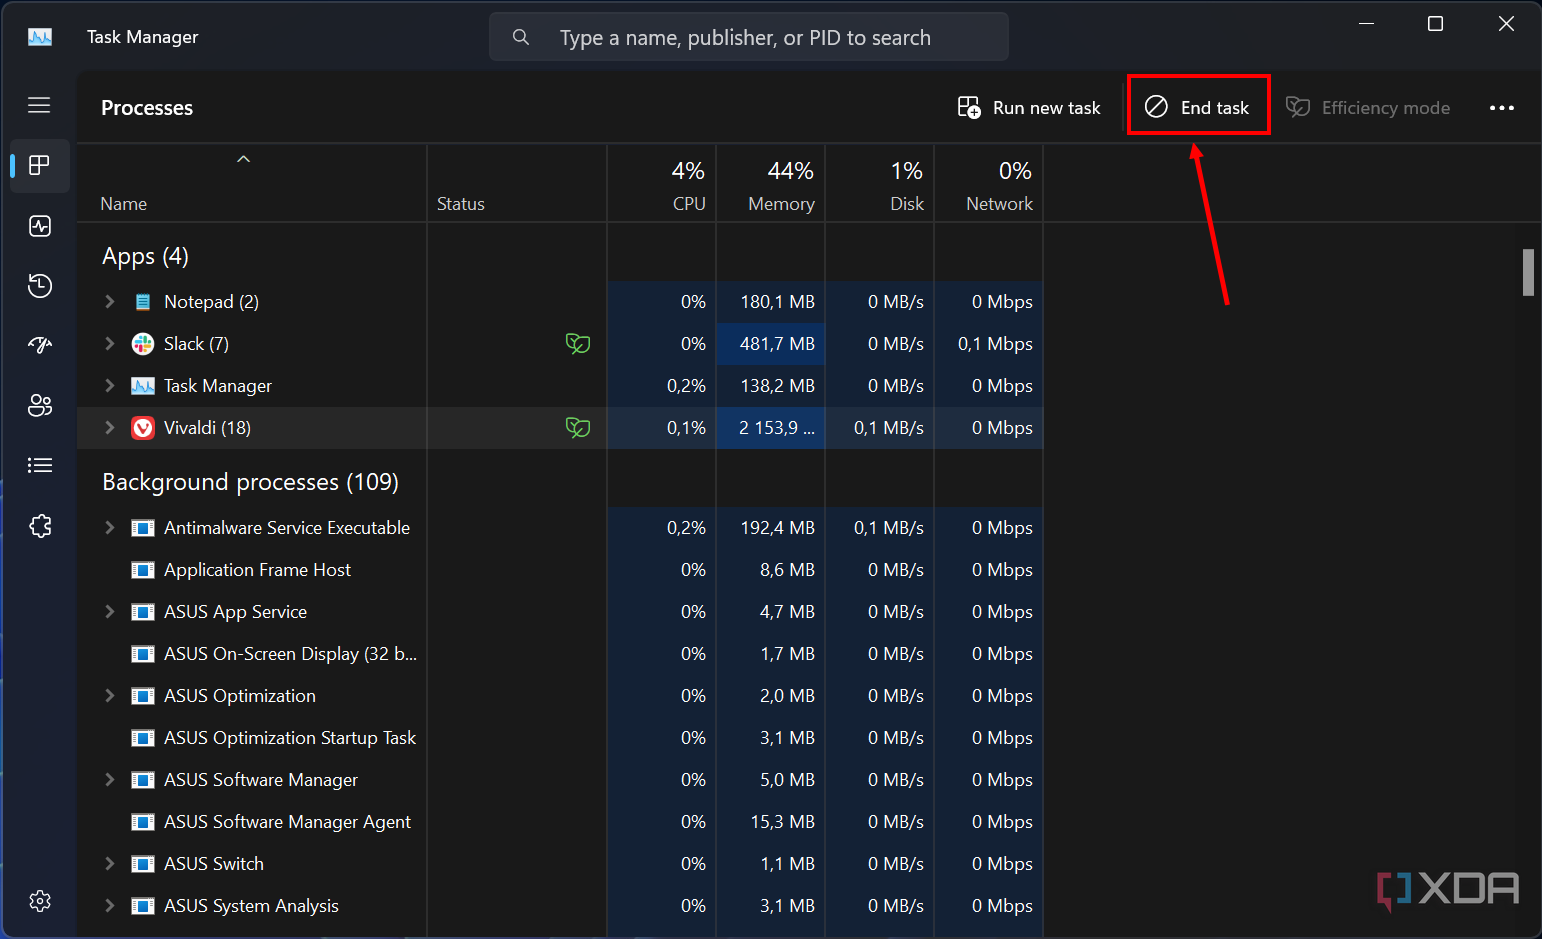This screenshot has height=939, width=1542.
Task: Click Antimalware Service Executable icon
Action: 143,528
